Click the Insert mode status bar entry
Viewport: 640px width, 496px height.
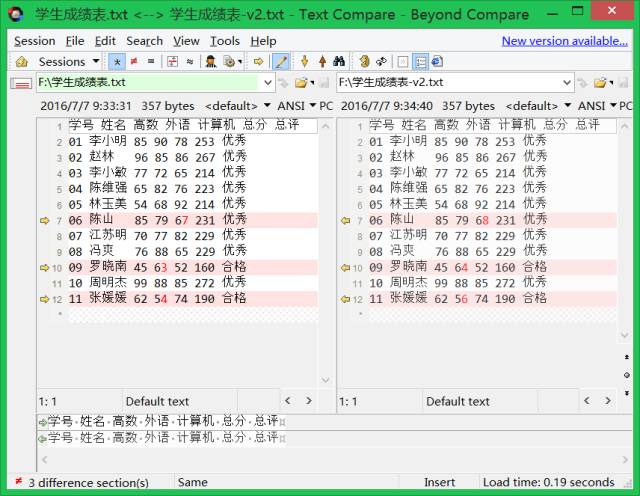pos(439,483)
